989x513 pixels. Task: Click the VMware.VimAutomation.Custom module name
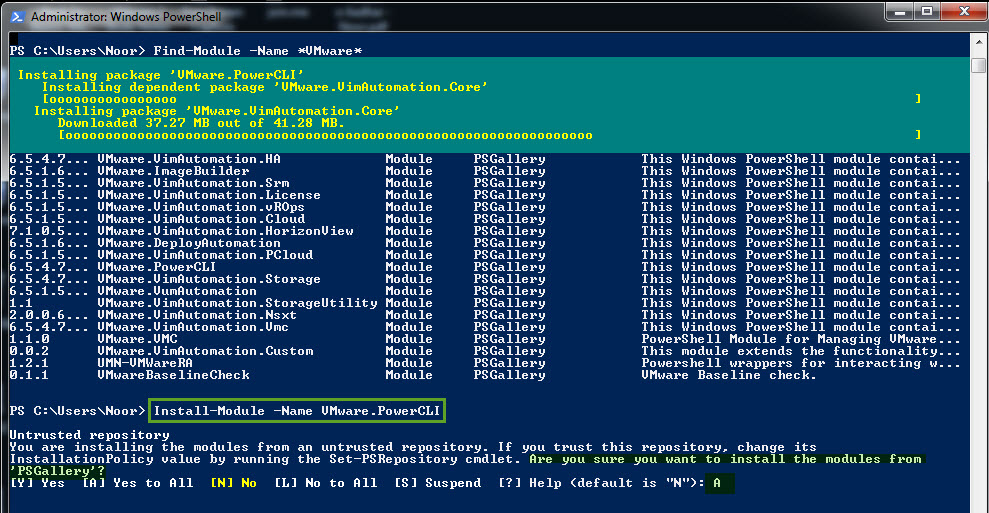coord(205,351)
